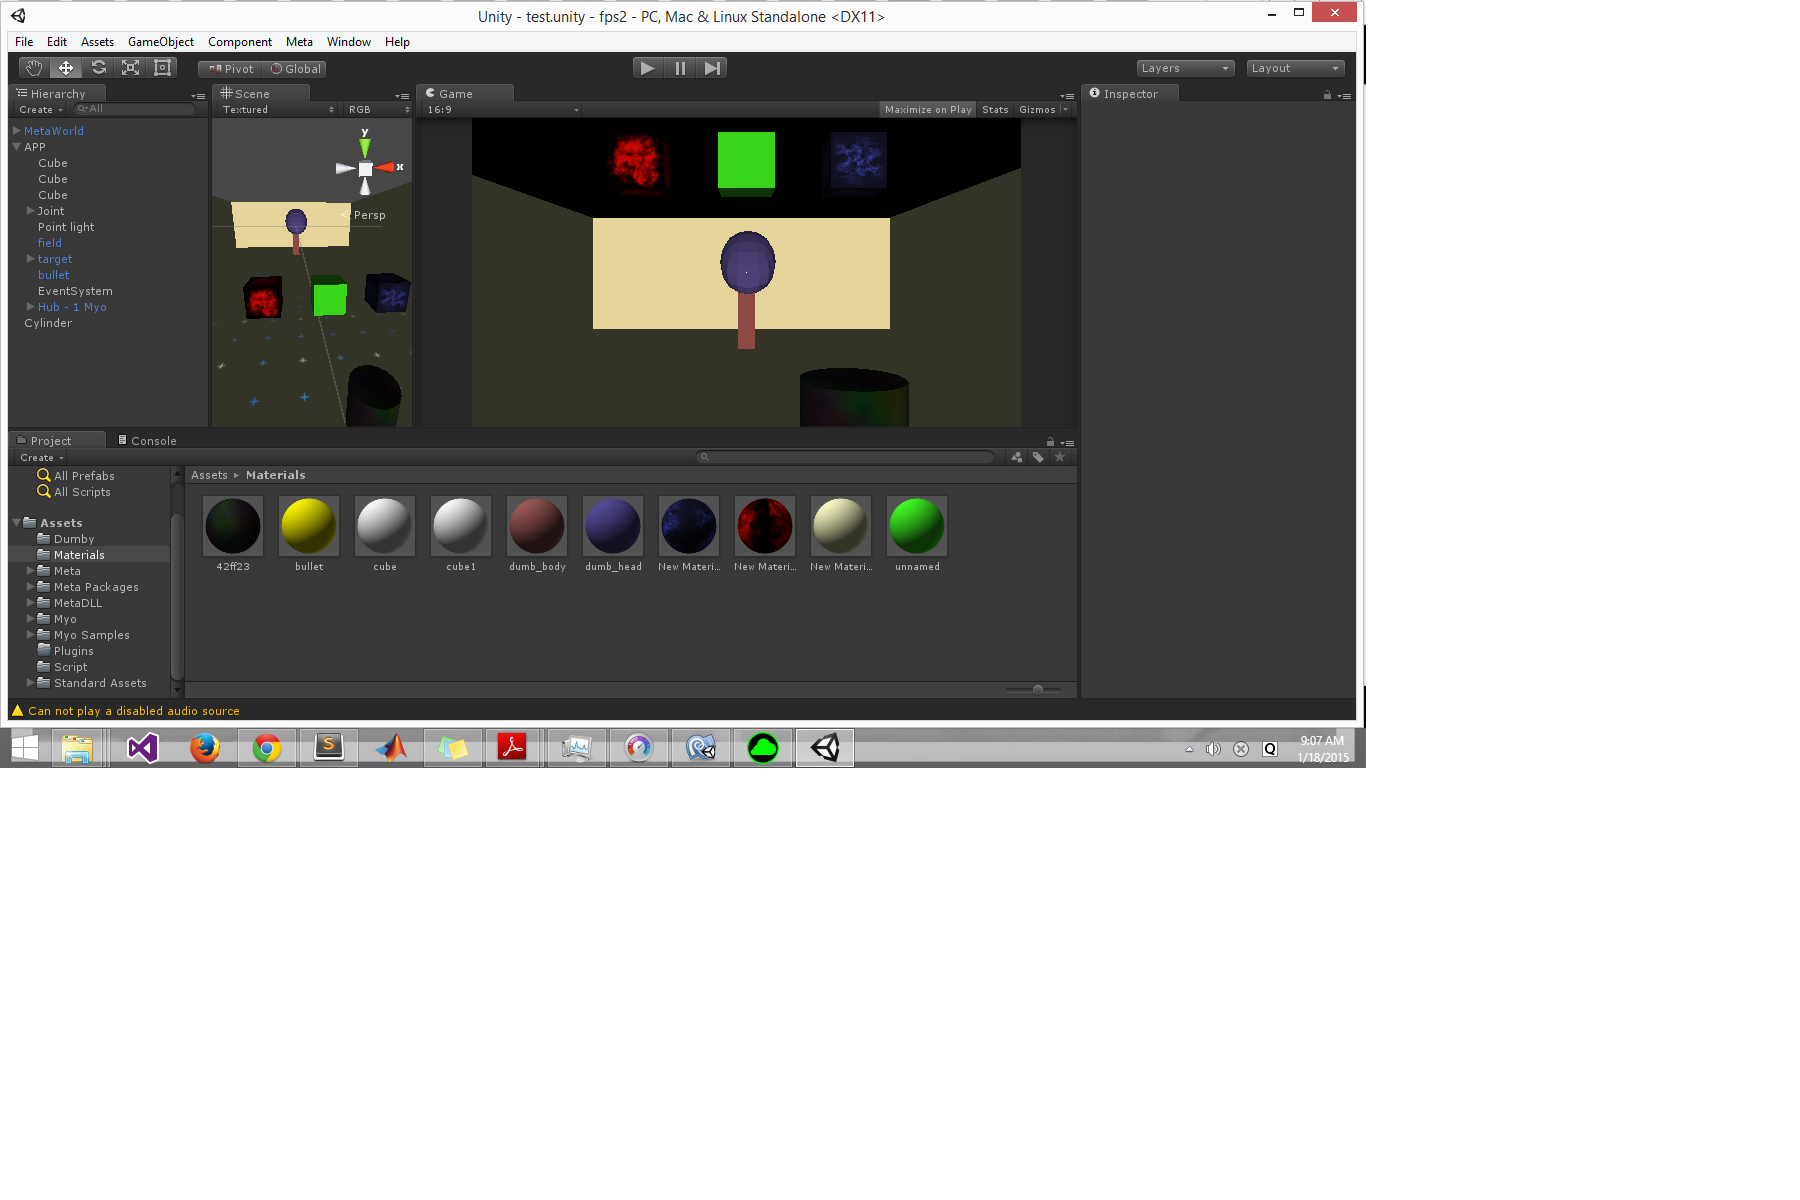Select the Cylinder object in Hierarchy
This screenshot has height=1200, width=1800.
(x=48, y=323)
